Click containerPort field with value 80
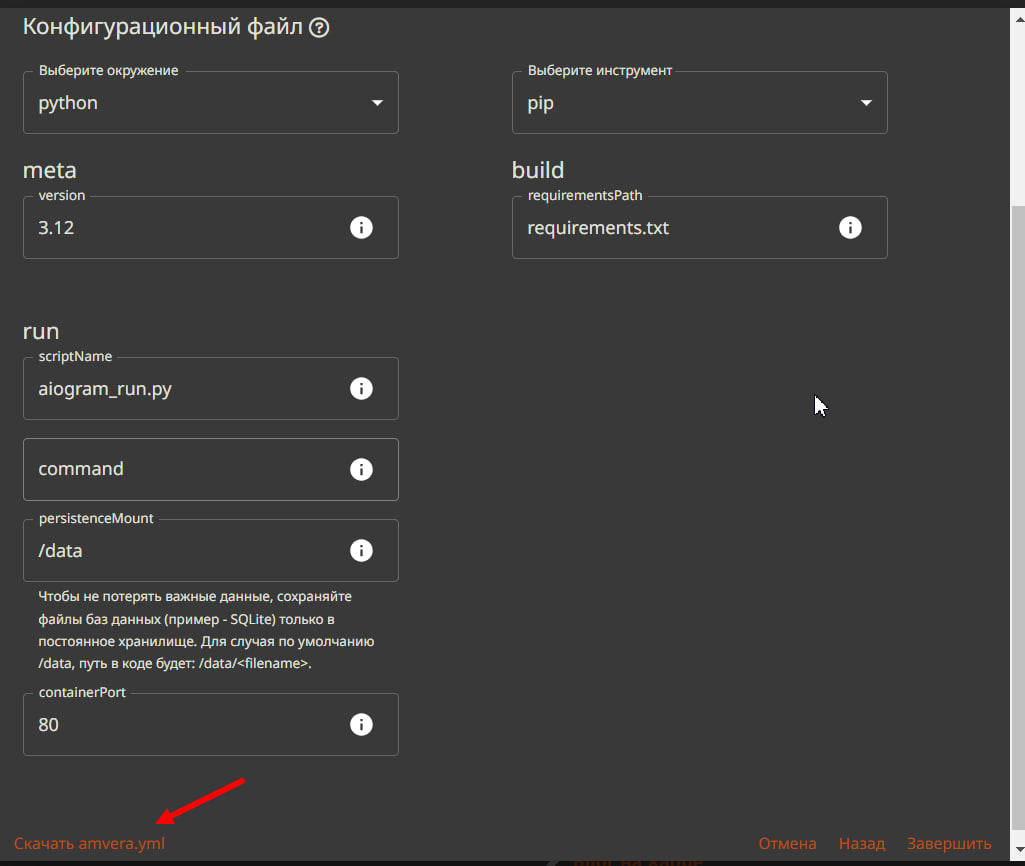Image resolution: width=1025 pixels, height=866 pixels. pos(180,724)
